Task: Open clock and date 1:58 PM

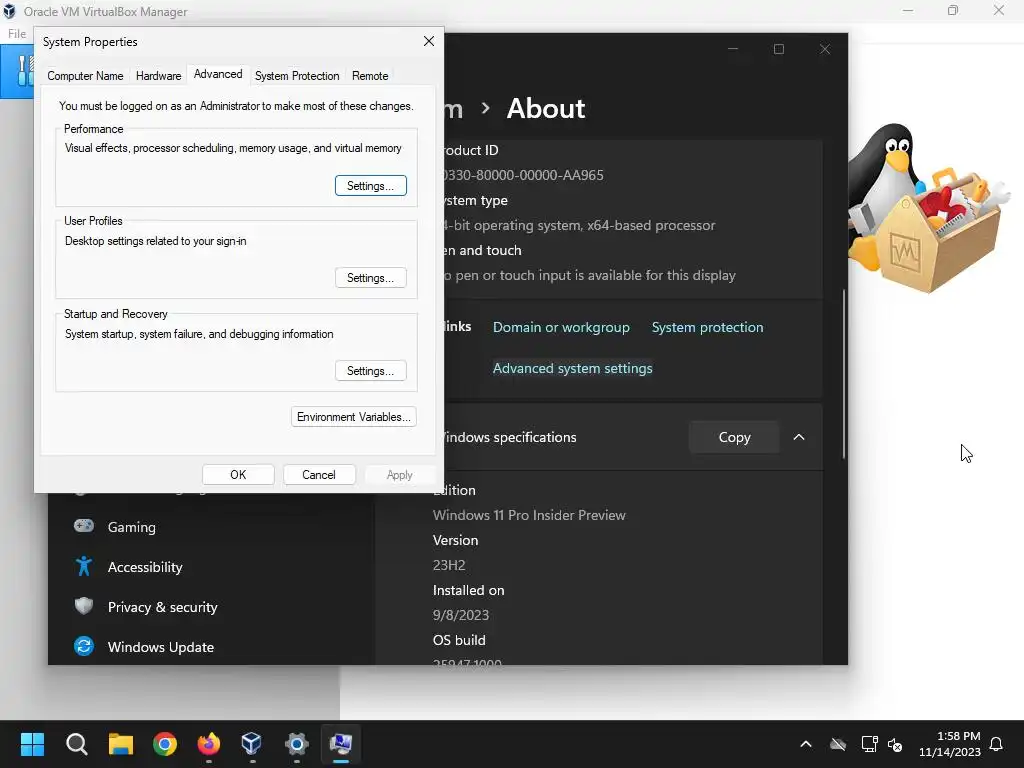Action: click(x=950, y=744)
